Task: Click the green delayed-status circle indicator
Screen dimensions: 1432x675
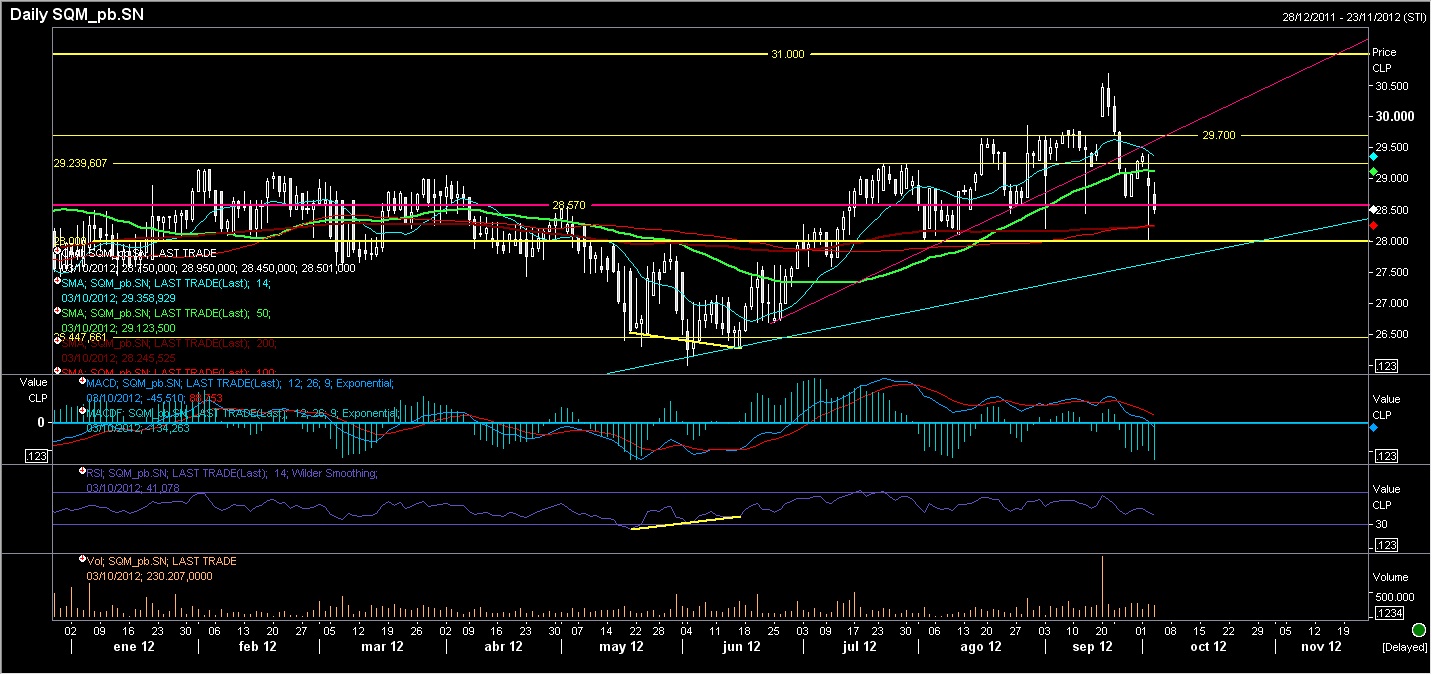Action: point(1419,630)
